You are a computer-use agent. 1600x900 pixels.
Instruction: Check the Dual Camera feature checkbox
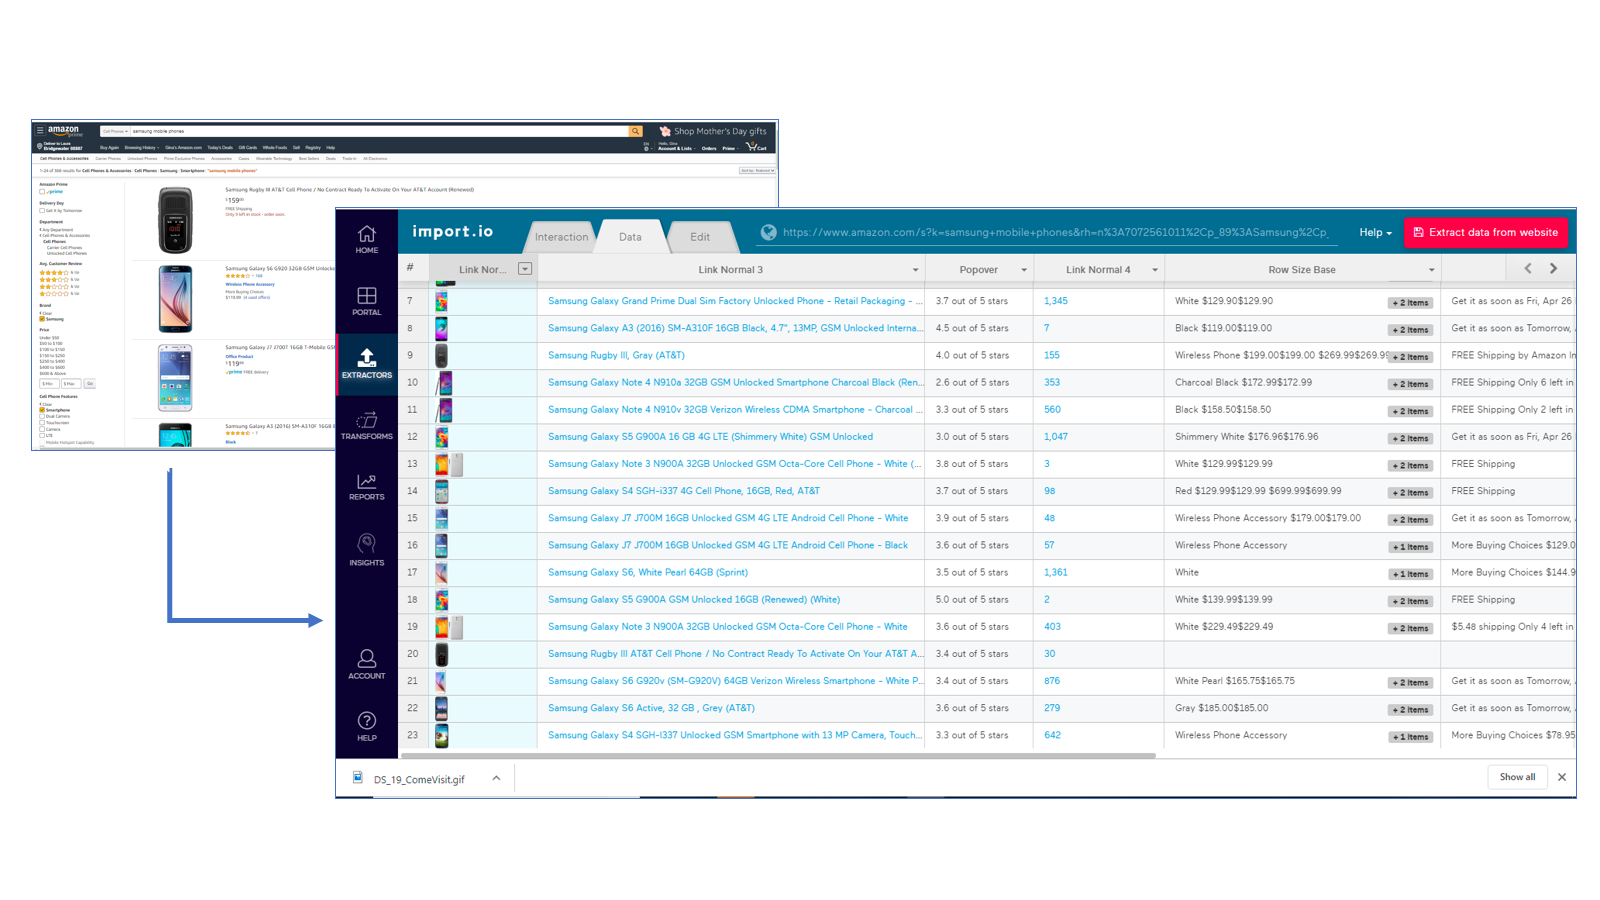pyautogui.click(x=42, y=416)
